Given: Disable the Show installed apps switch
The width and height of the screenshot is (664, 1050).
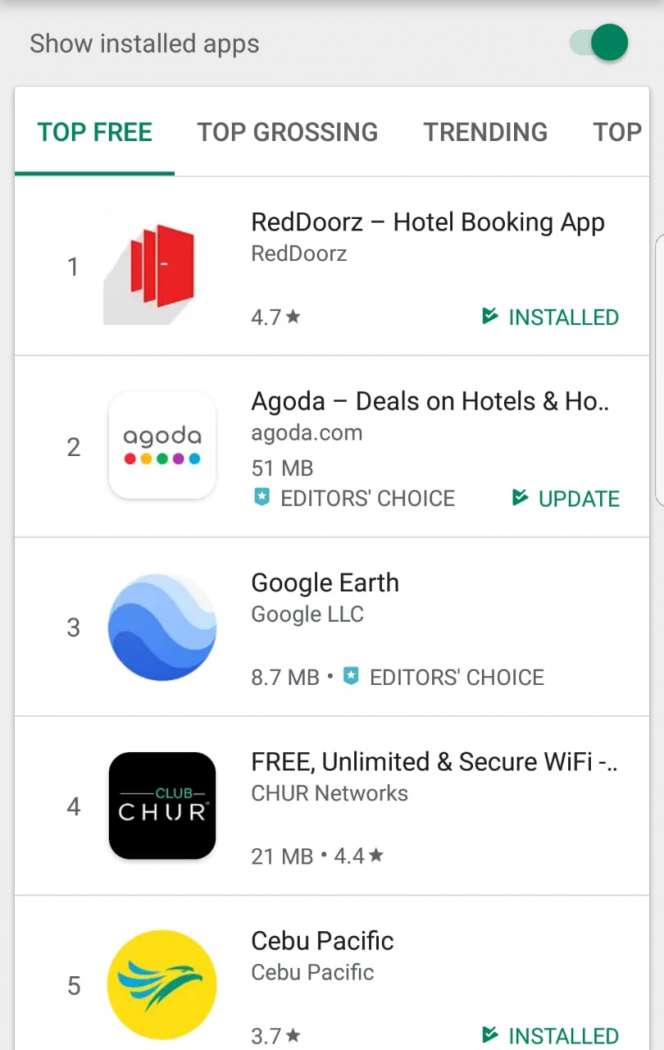Looking at the screenshot, I should click(599, 43).
